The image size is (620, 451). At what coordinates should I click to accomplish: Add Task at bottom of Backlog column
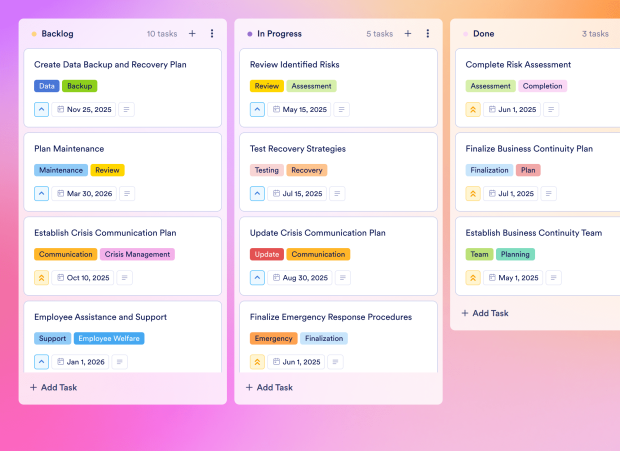(x=53, y=387)
